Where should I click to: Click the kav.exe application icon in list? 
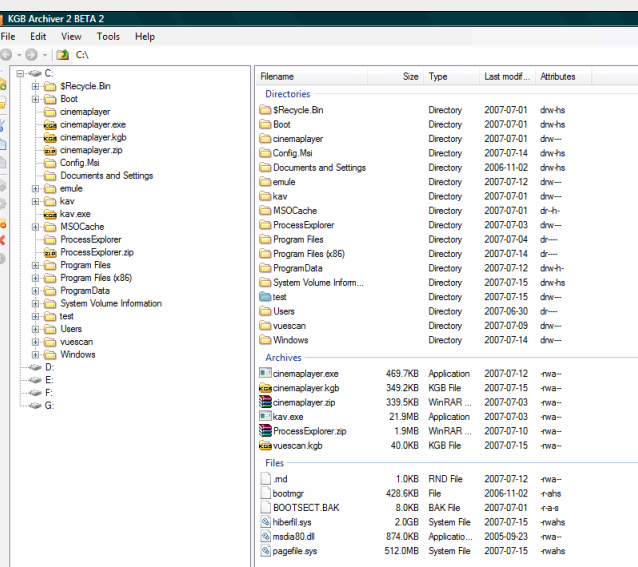265,416
